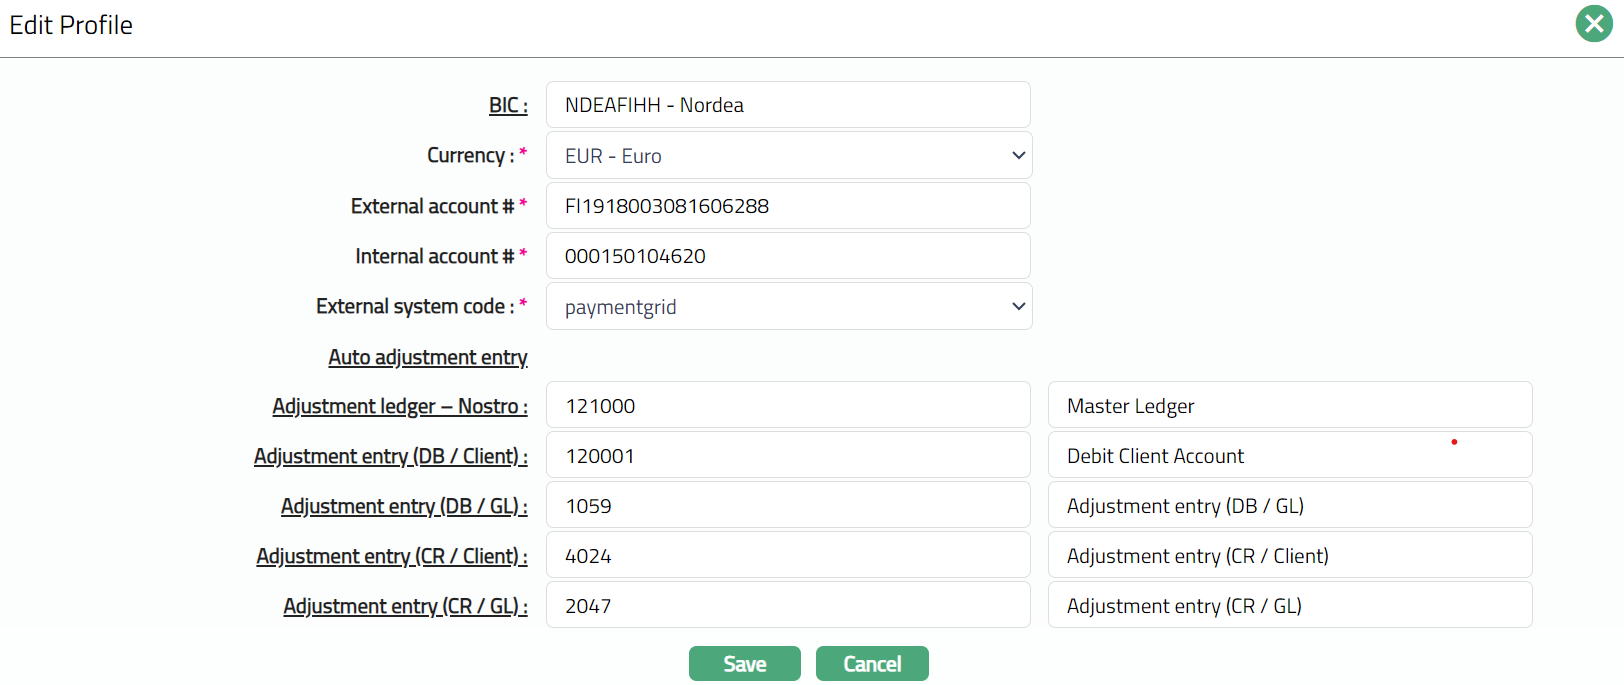Close the Edit Profile dialog

coord(1593,24)
